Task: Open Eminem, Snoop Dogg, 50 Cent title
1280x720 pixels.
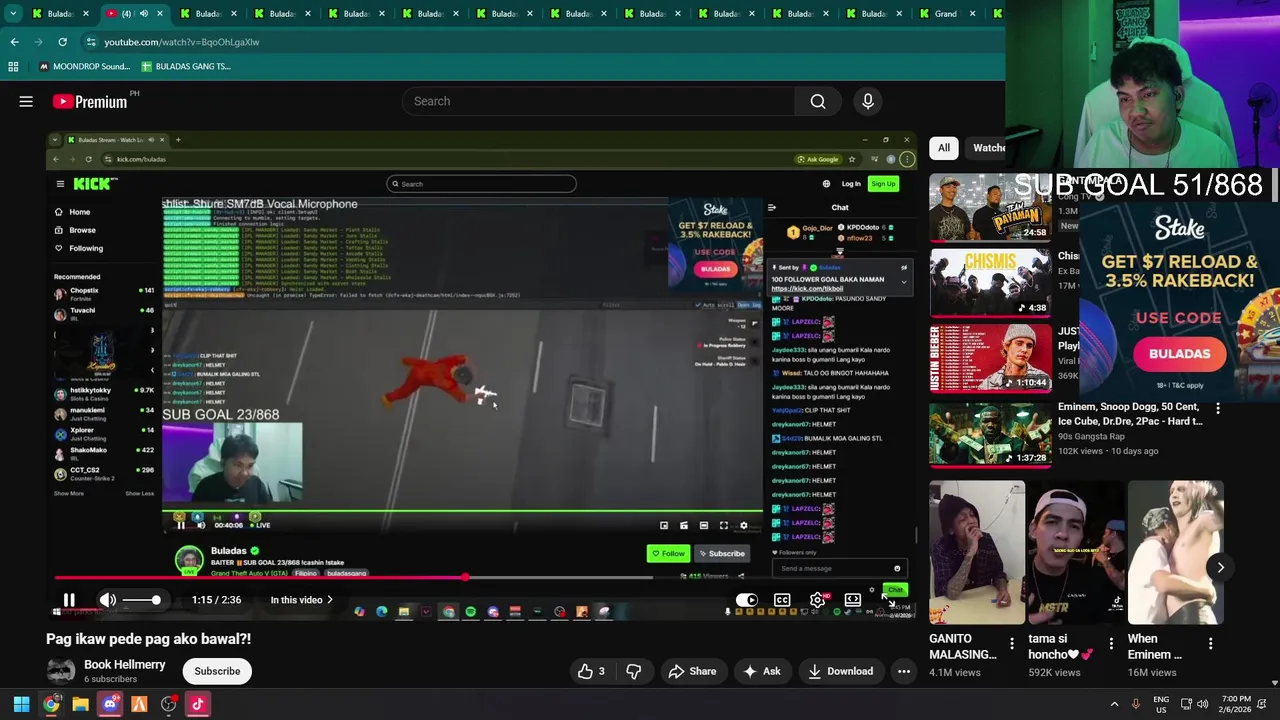Action: [1129, 414]
